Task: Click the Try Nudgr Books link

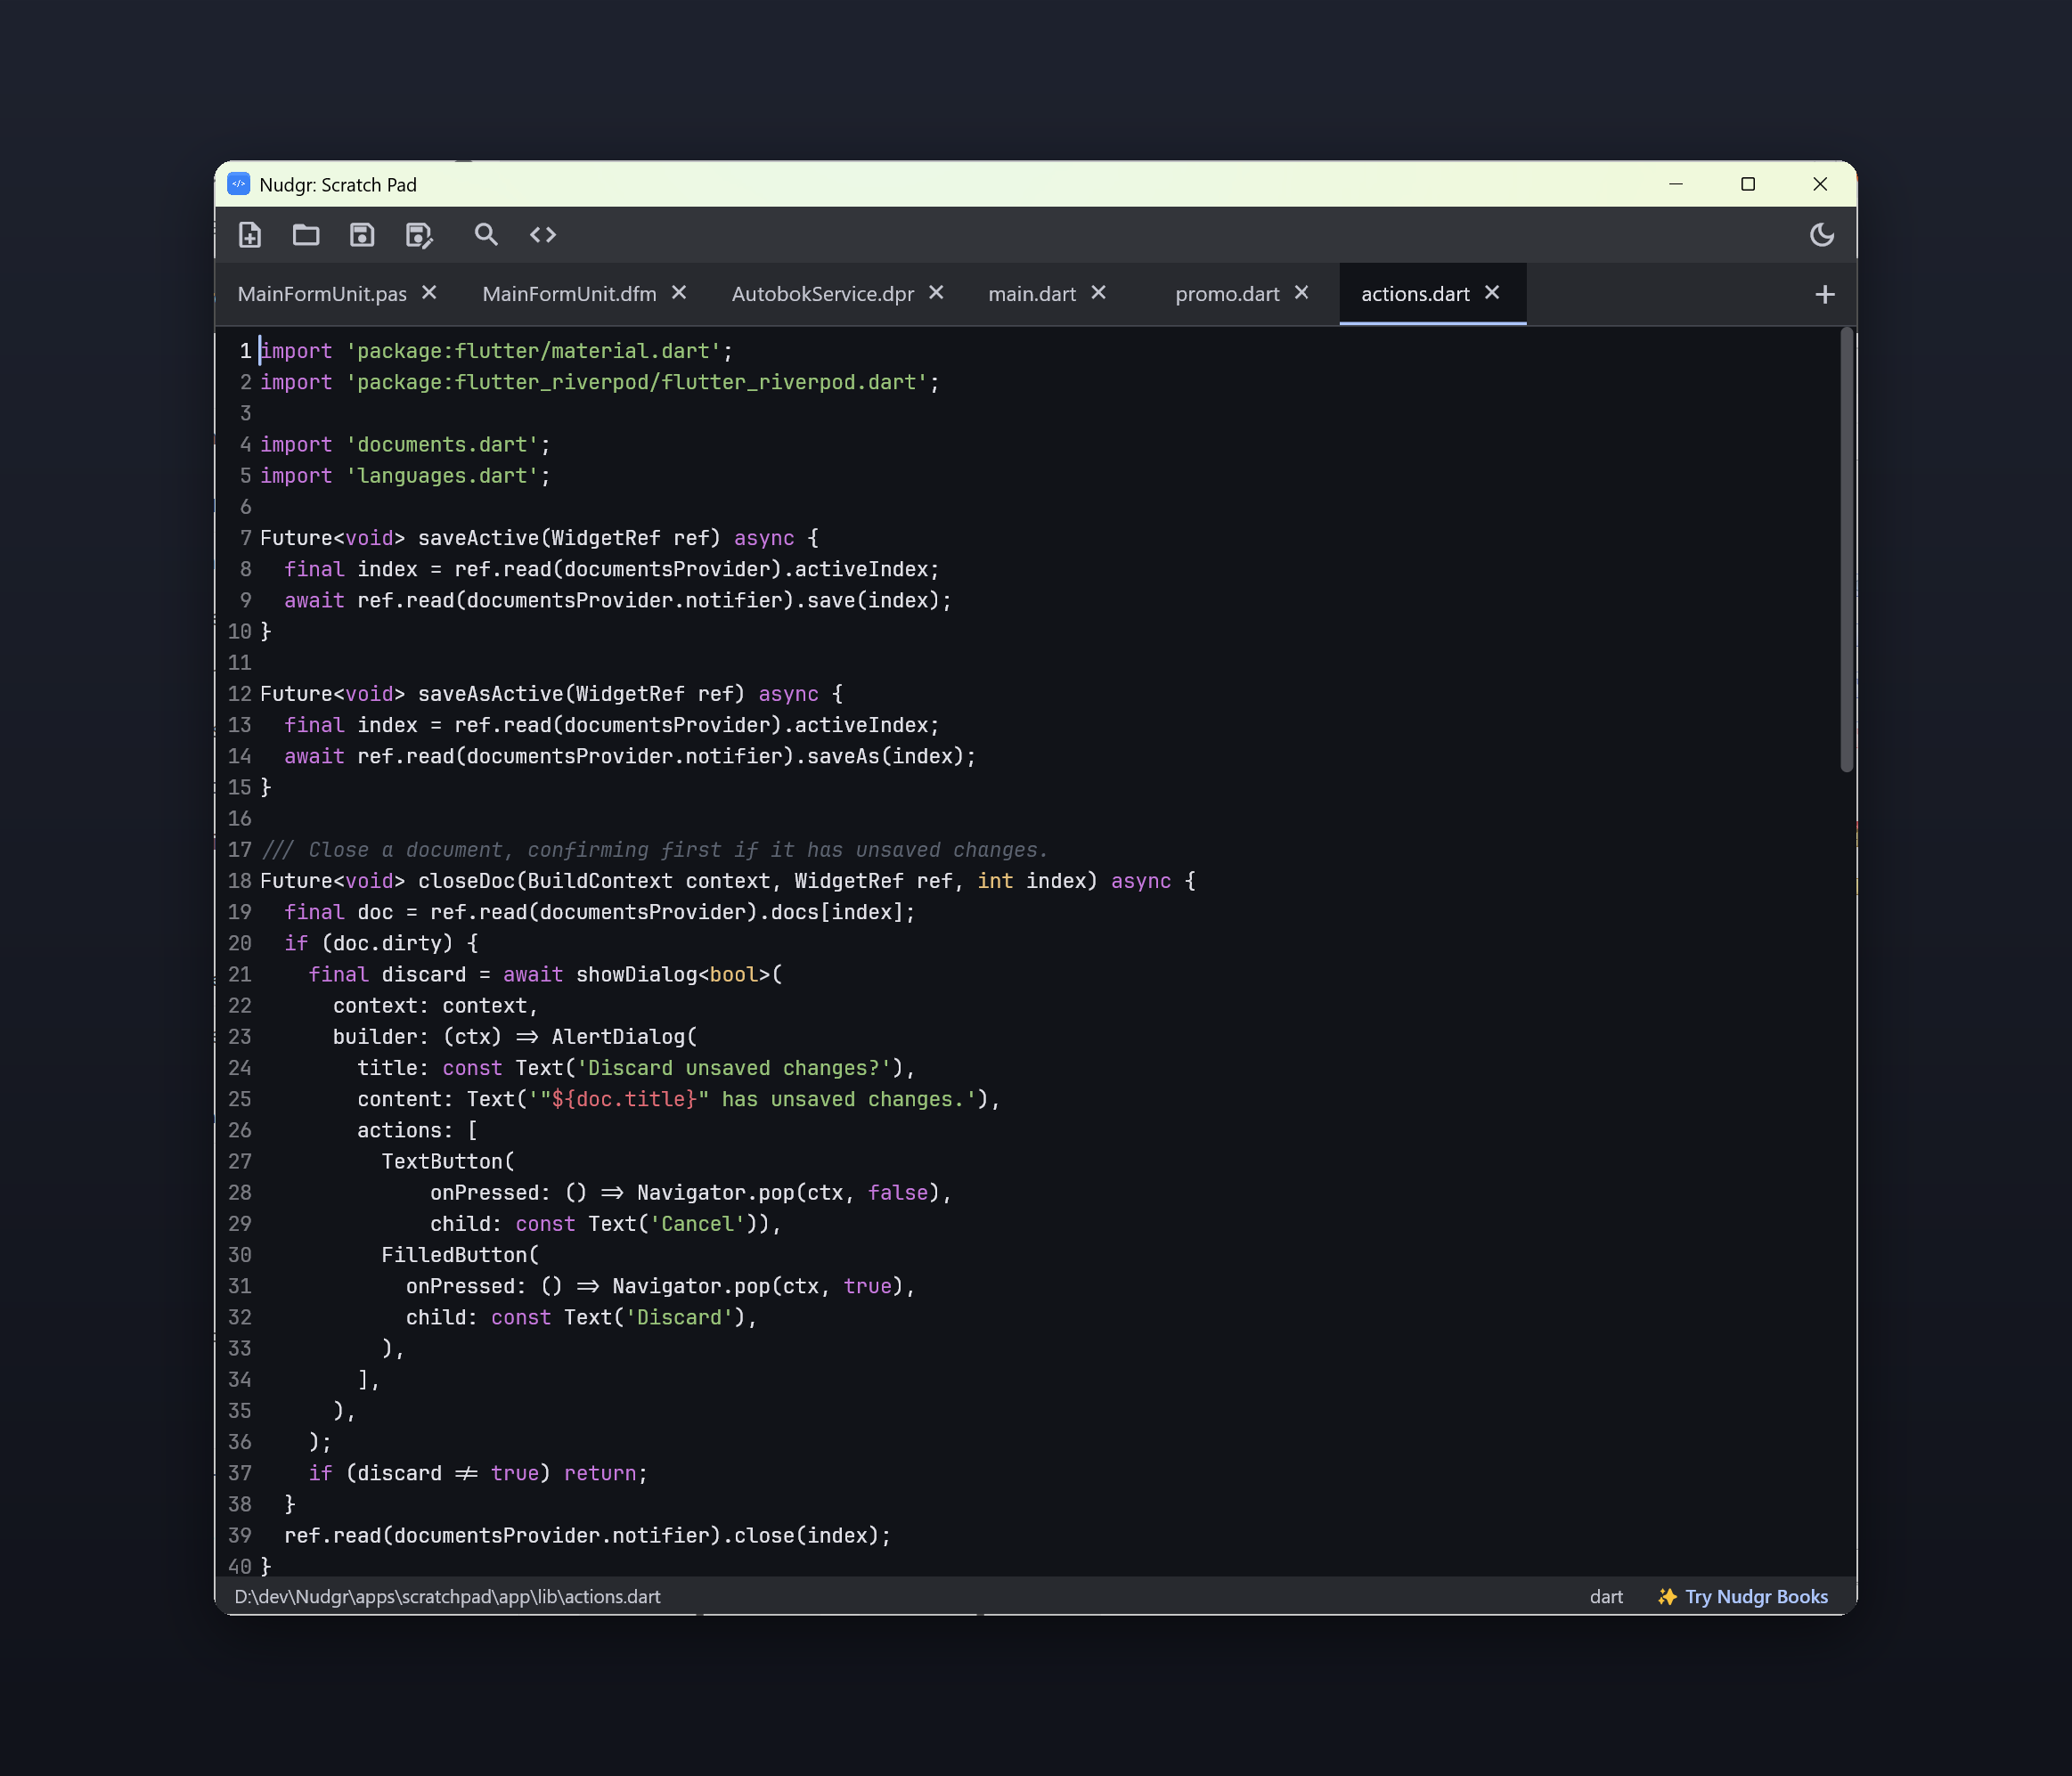Action: pyautogui.click(x=1743, y=1597)
